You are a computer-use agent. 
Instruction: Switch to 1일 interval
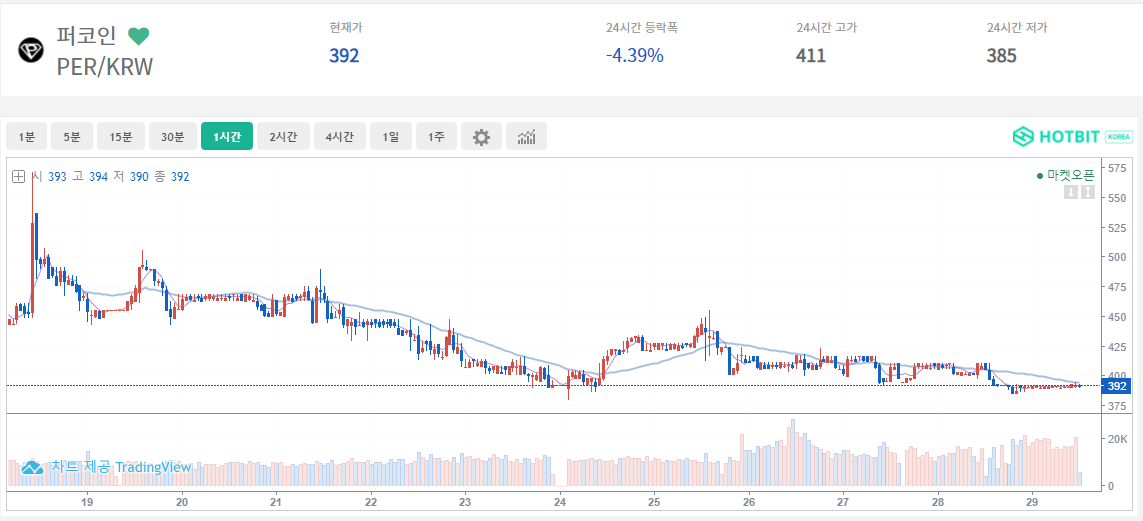(x=391, y=136)
